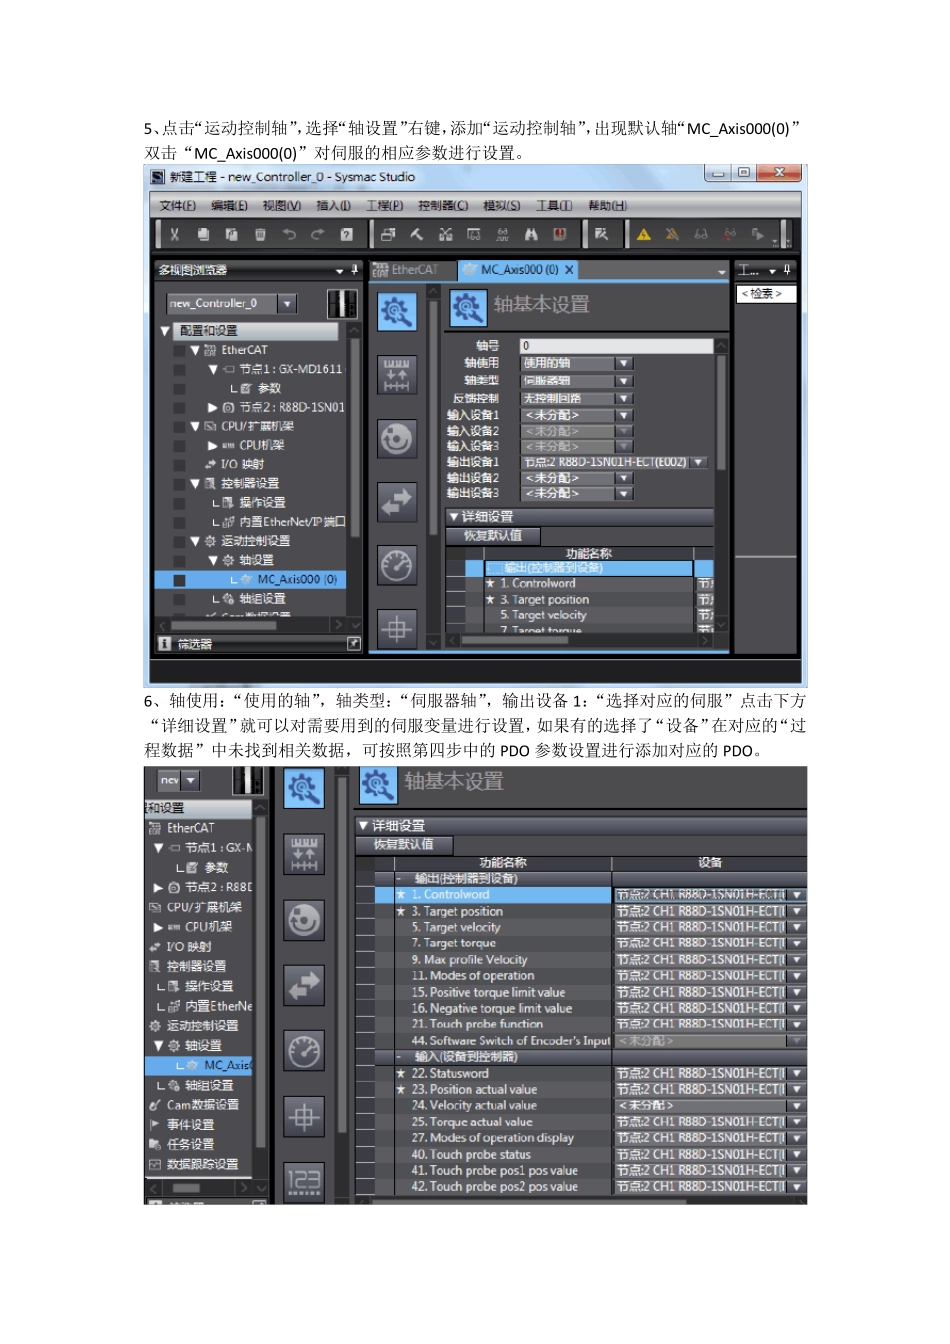The image size is (950, 1344).
Task: Open origin return crosshair icon, step 5 screenshot
Action: coord(397,629)
